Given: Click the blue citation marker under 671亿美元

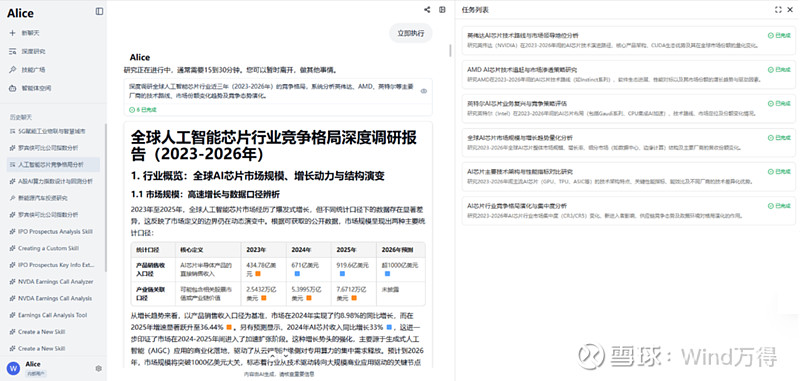Looking at the screenshot, I should (297, 273).
